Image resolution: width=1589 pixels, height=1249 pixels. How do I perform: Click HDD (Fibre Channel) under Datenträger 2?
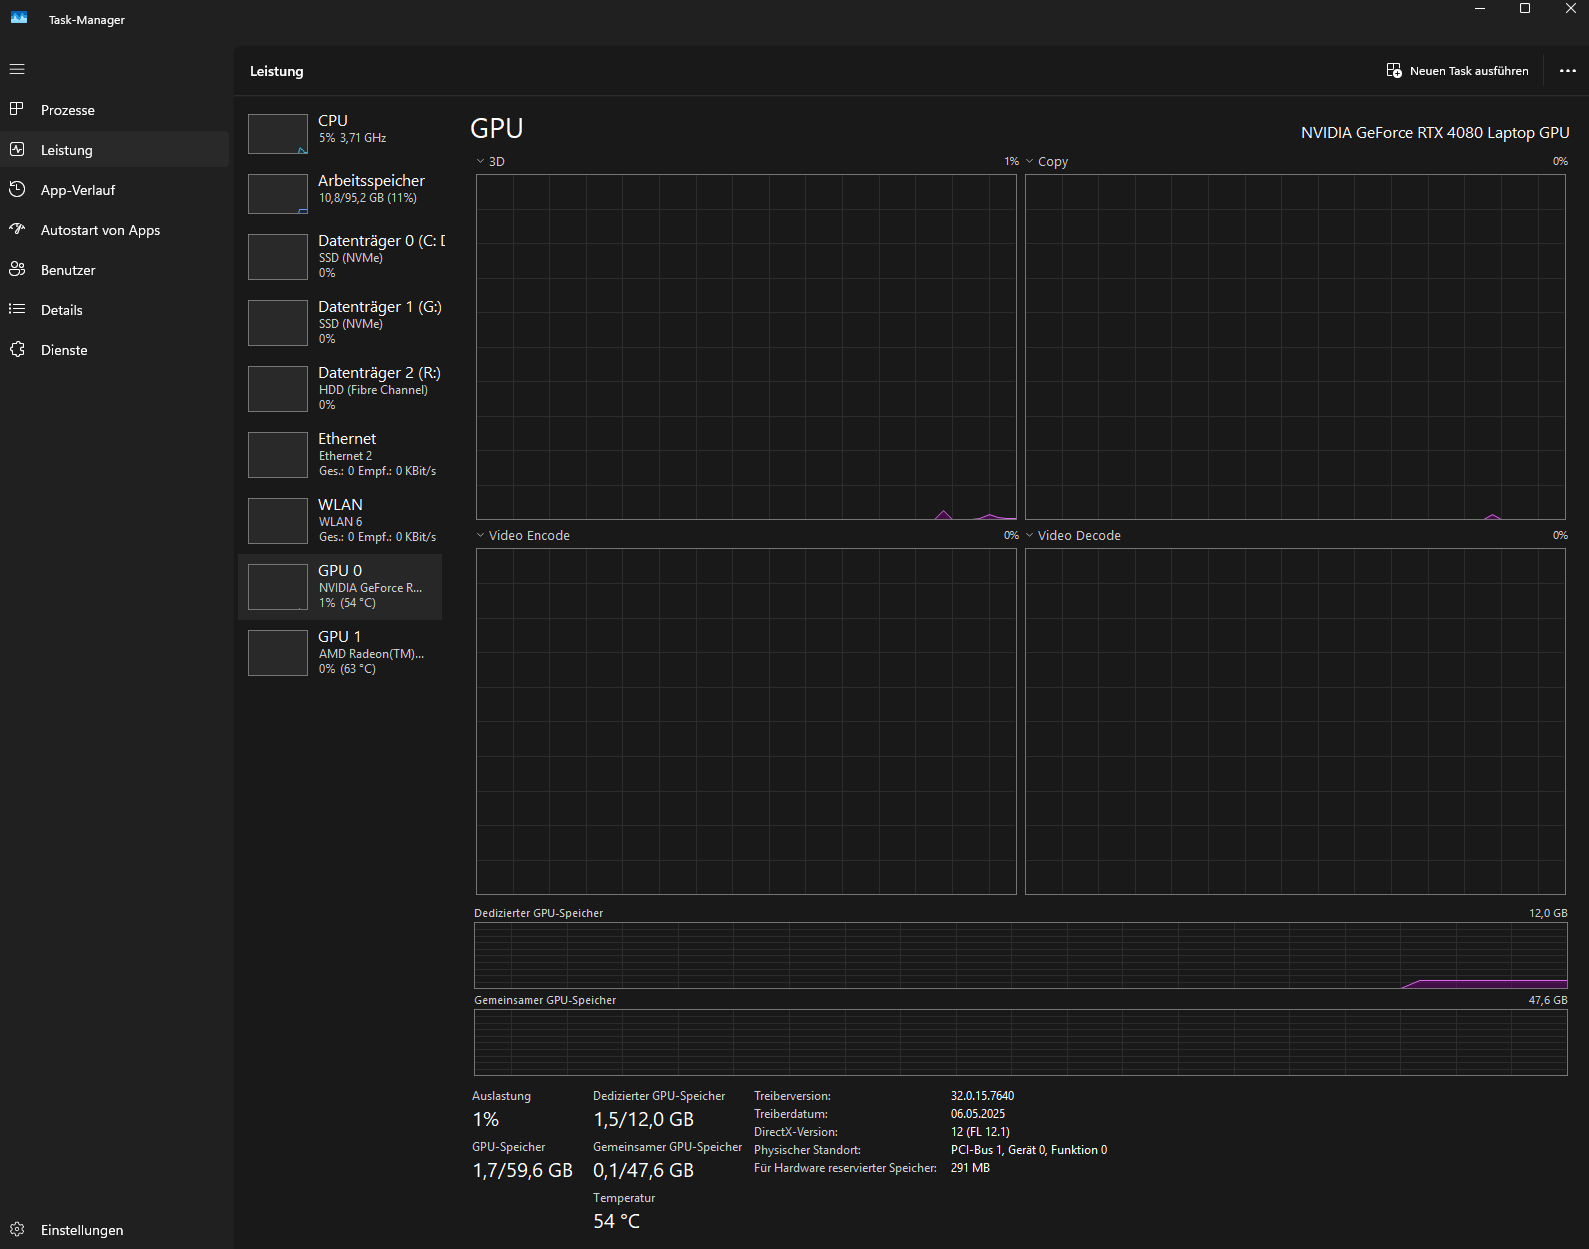pos(373,390)
